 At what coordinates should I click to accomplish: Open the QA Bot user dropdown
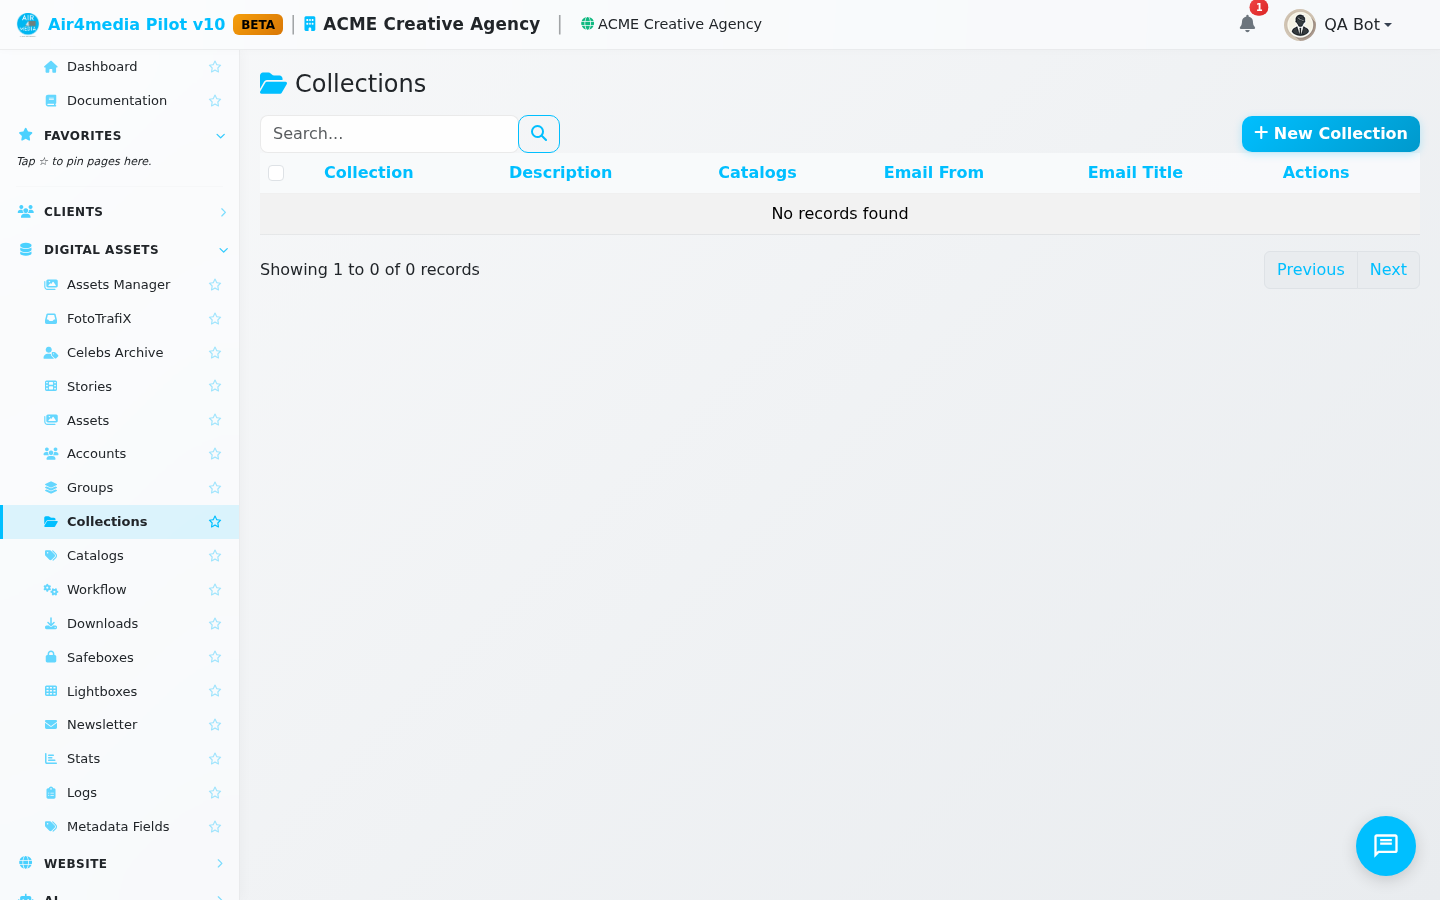pyautogui.click(x=1339, y=25)
